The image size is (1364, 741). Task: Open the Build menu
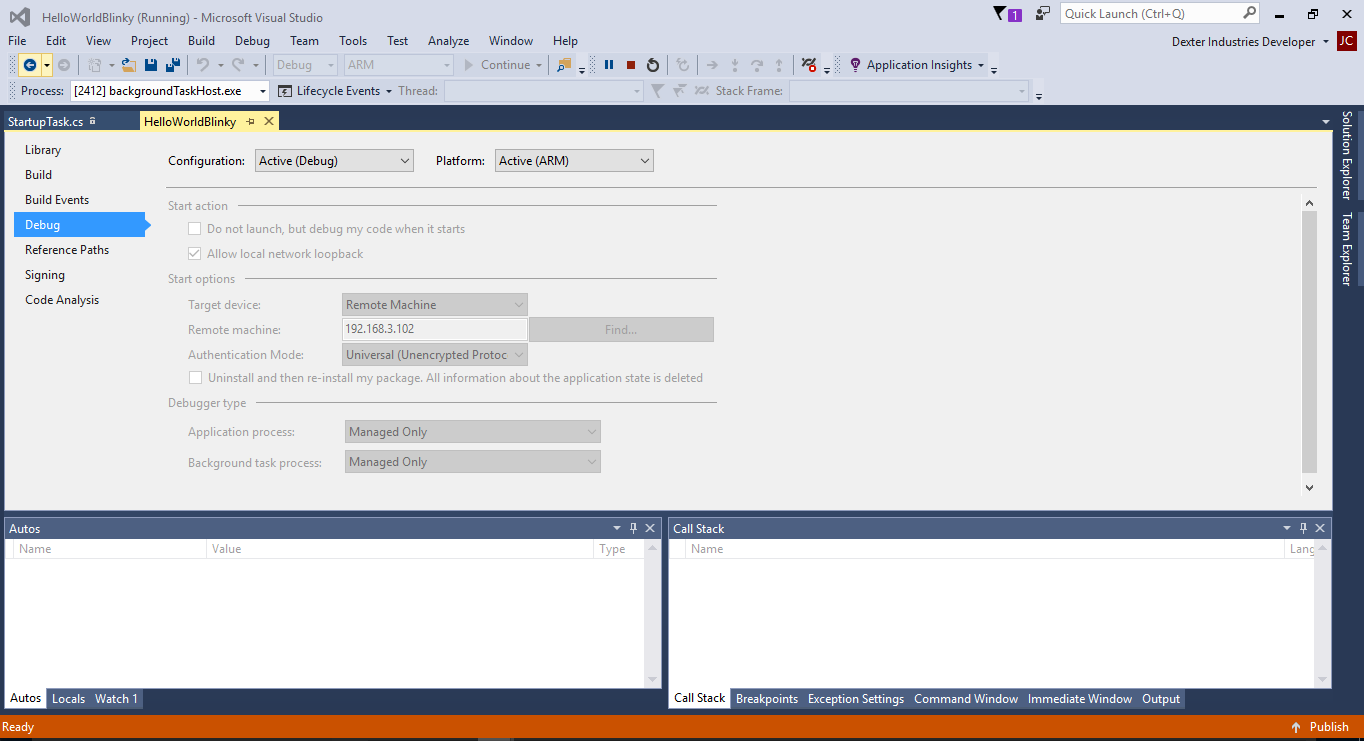(201, 41)
